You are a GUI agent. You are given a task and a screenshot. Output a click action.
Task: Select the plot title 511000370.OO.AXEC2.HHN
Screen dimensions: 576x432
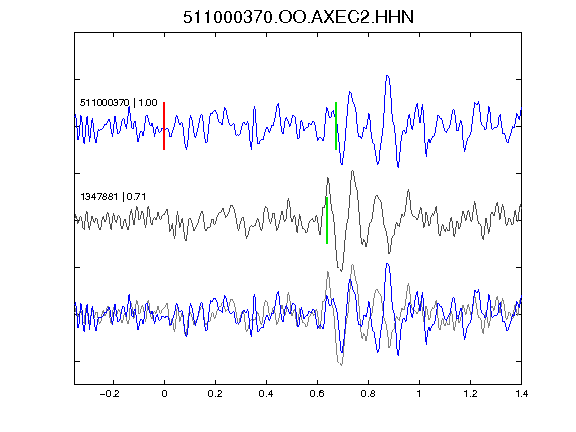pos(298,17)
